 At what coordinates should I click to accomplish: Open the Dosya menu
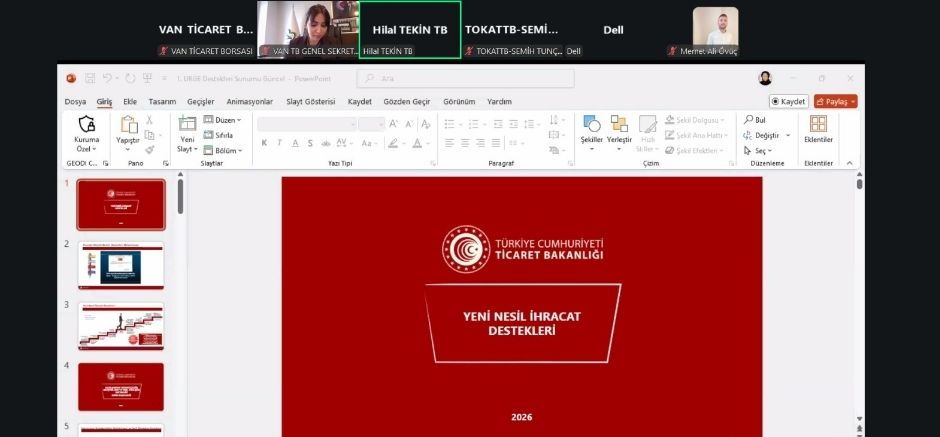75,102
